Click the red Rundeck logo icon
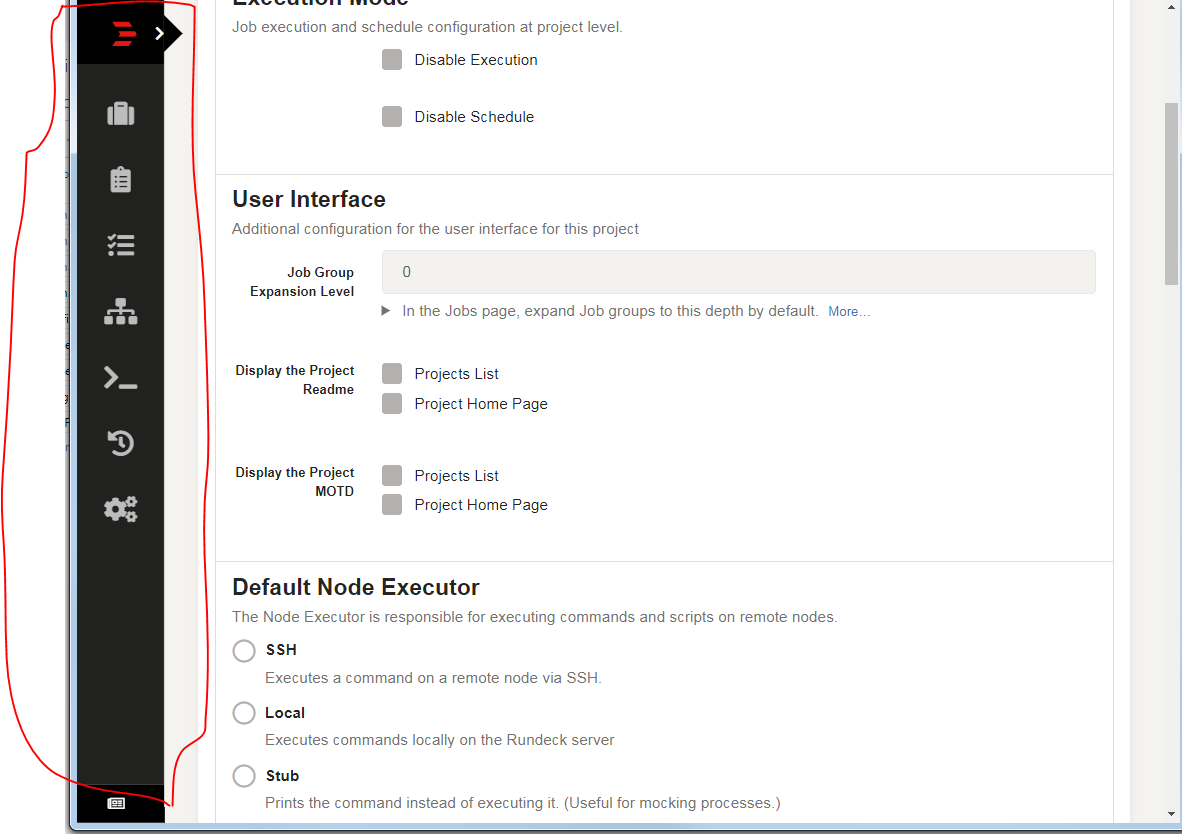This screenshot has width=1182, height=834. pos(124,34)
